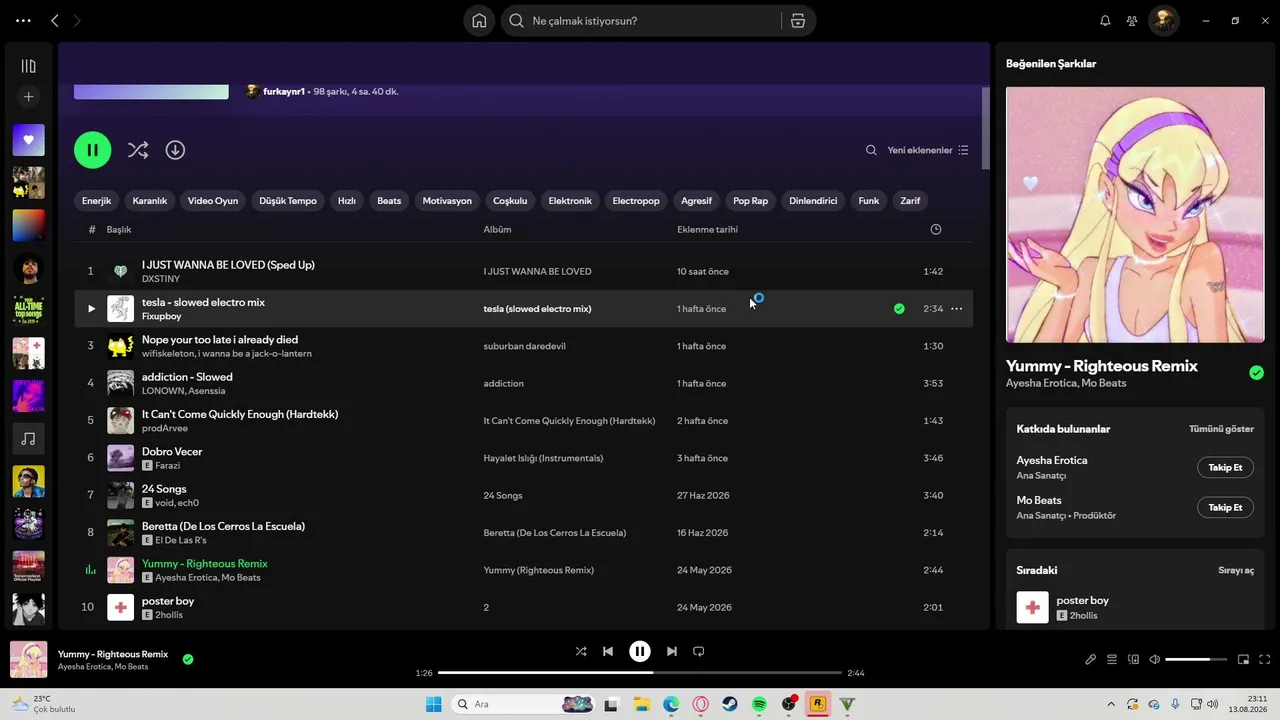Open album suburban daredevil link

(x=524, y=346)
